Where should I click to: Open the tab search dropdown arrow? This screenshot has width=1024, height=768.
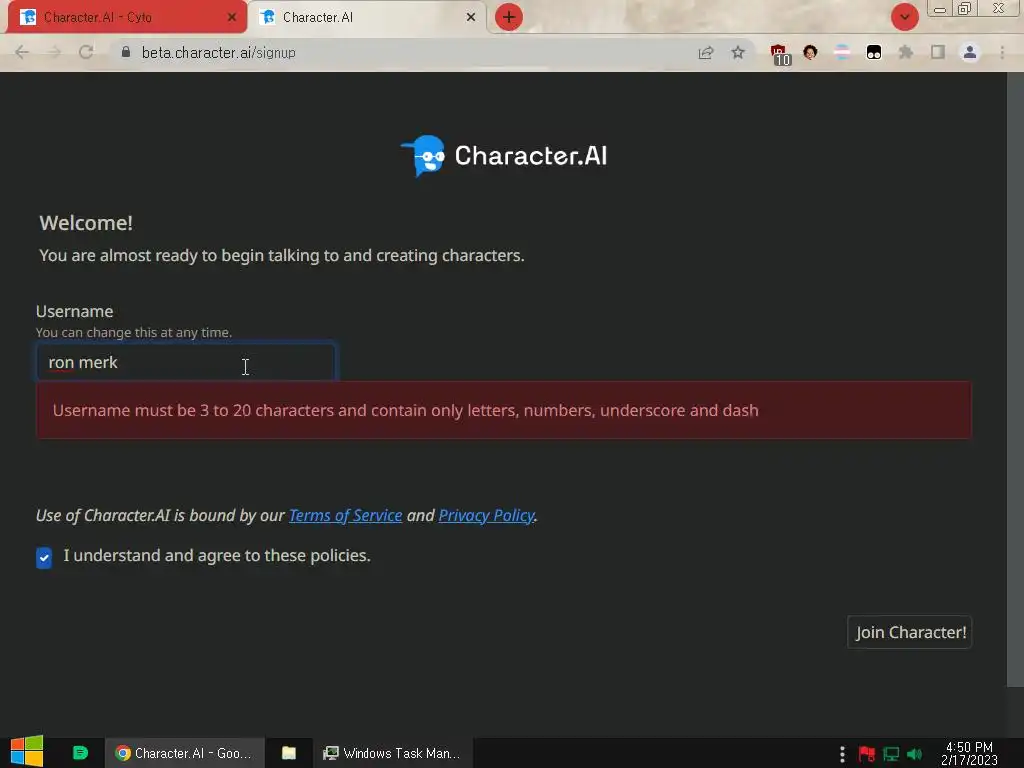(904, 17)
